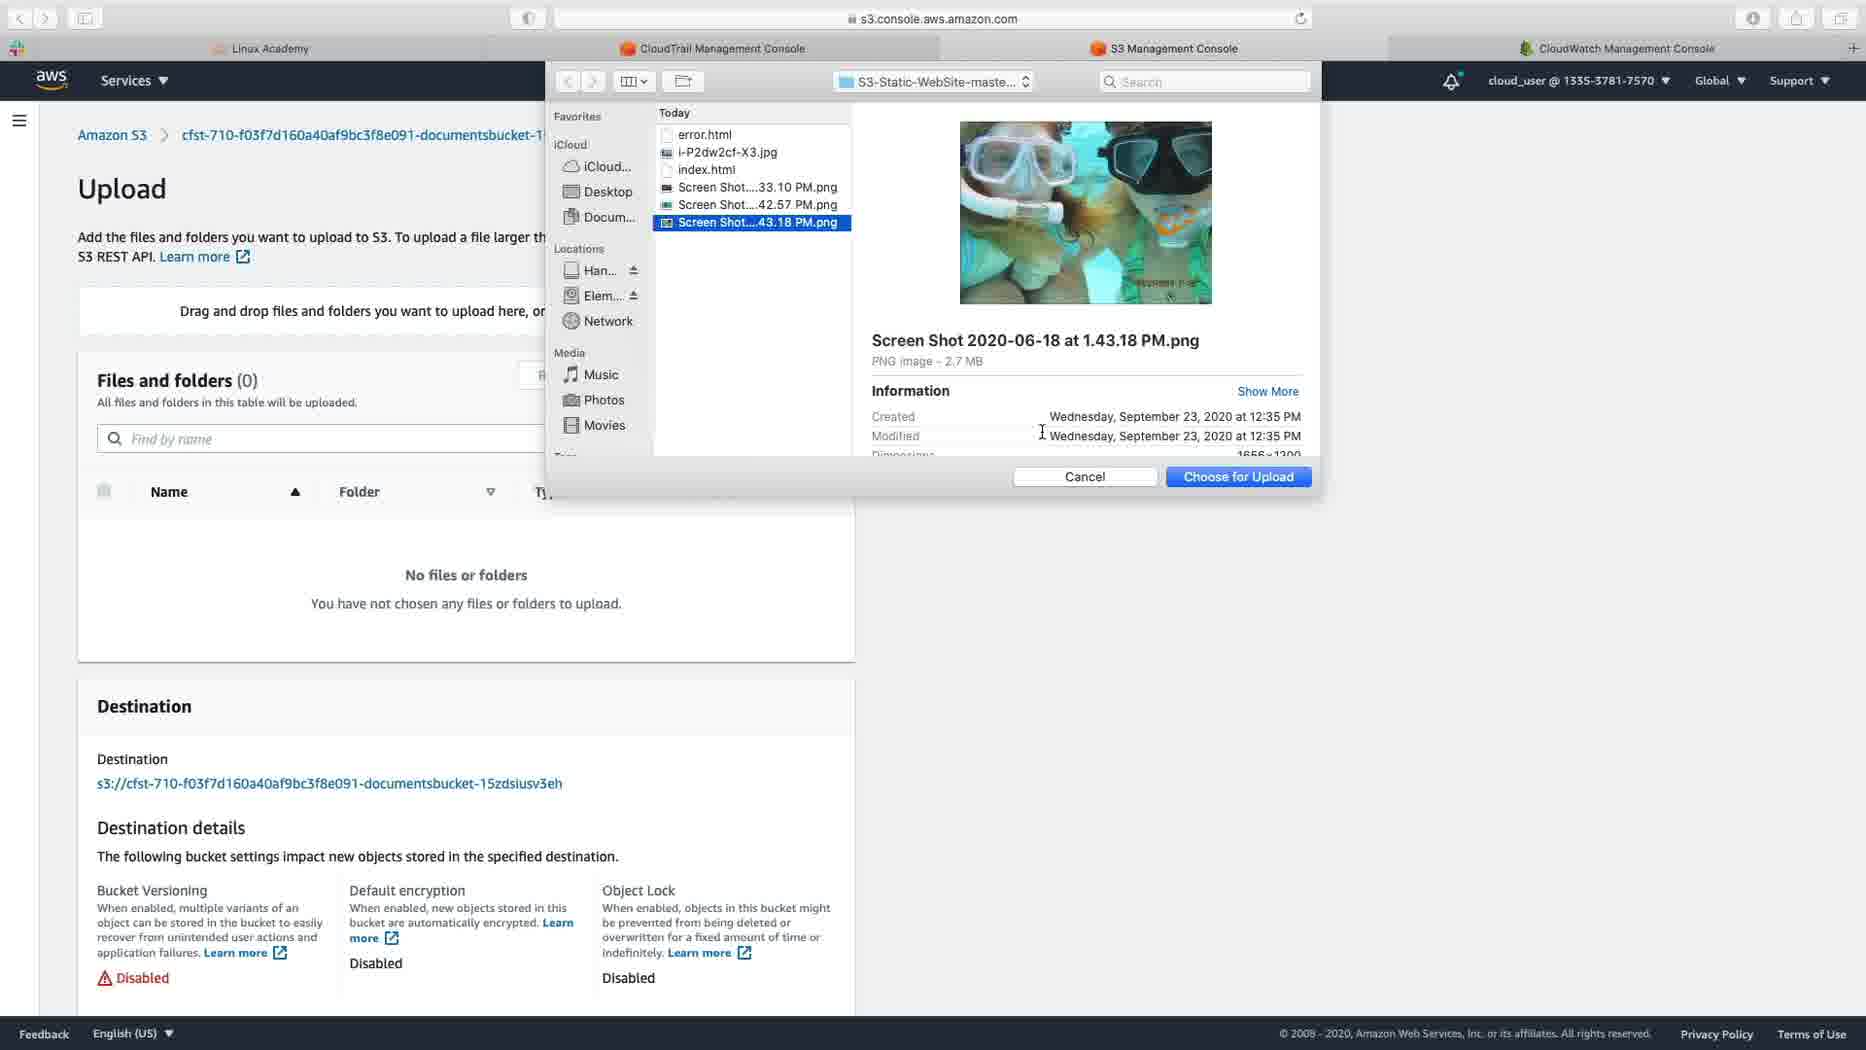The width and height of the screenshot is (1866, 1050).
Task: Reload the page in address bar
Action: coord(1300,18)
